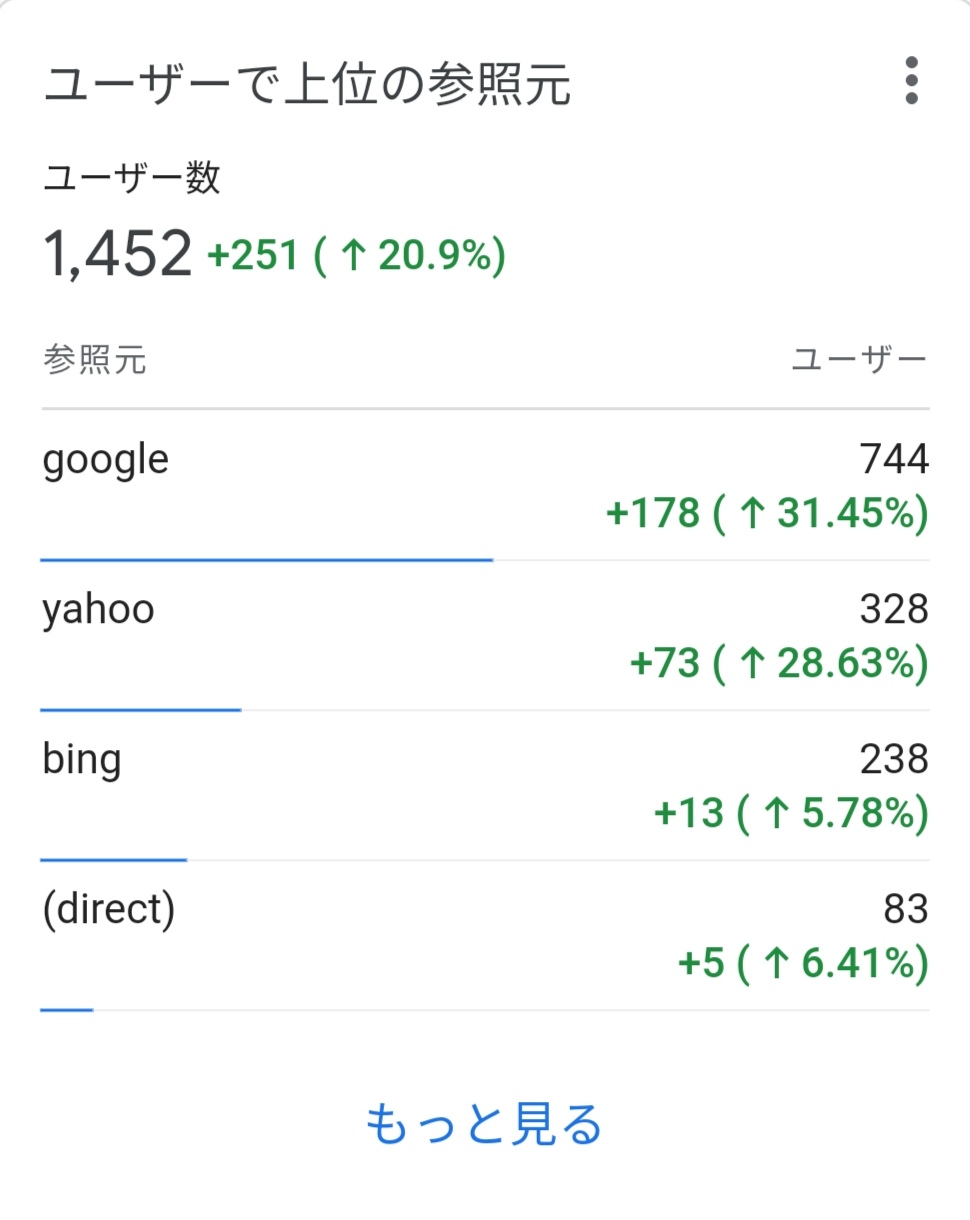Select the yahoo referrer row

pos(485,636)
